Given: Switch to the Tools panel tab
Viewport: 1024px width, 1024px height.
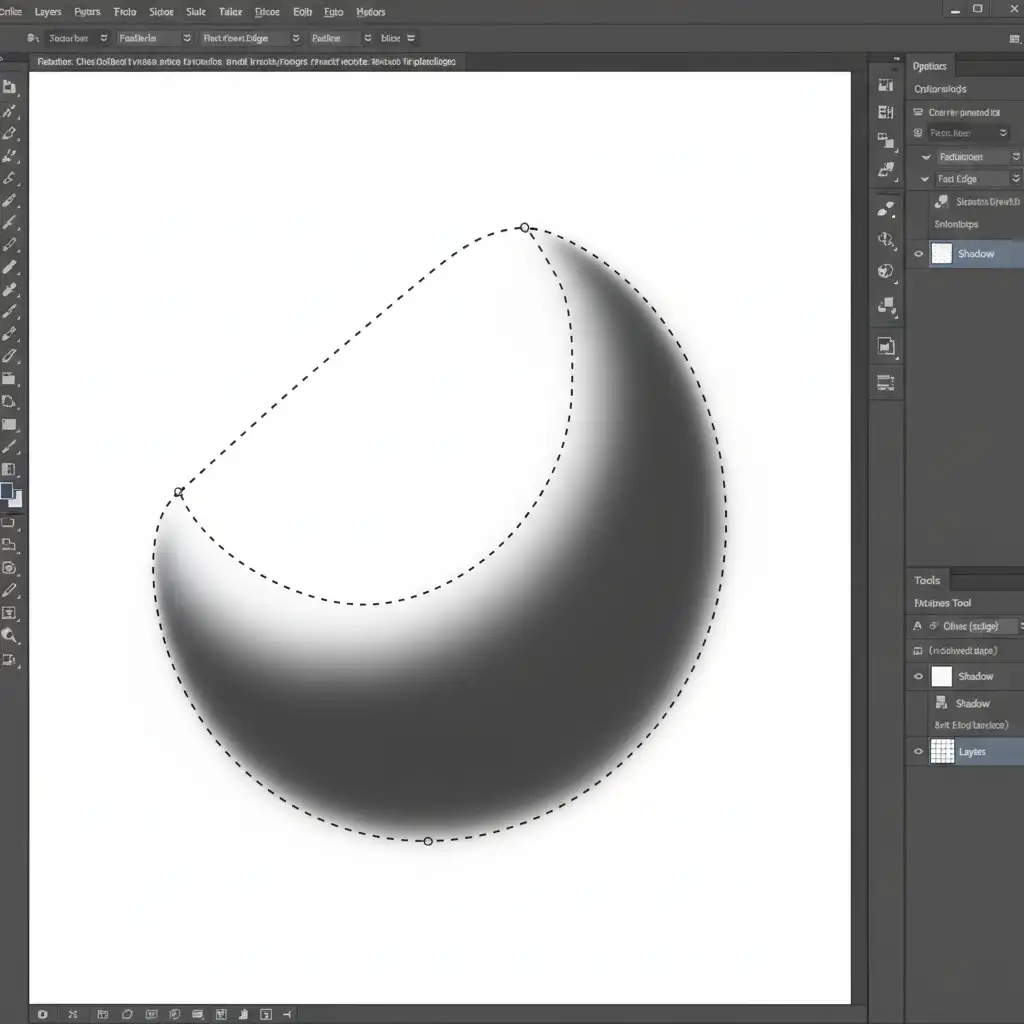Looking at the screenshot, I should coord(927,580).
